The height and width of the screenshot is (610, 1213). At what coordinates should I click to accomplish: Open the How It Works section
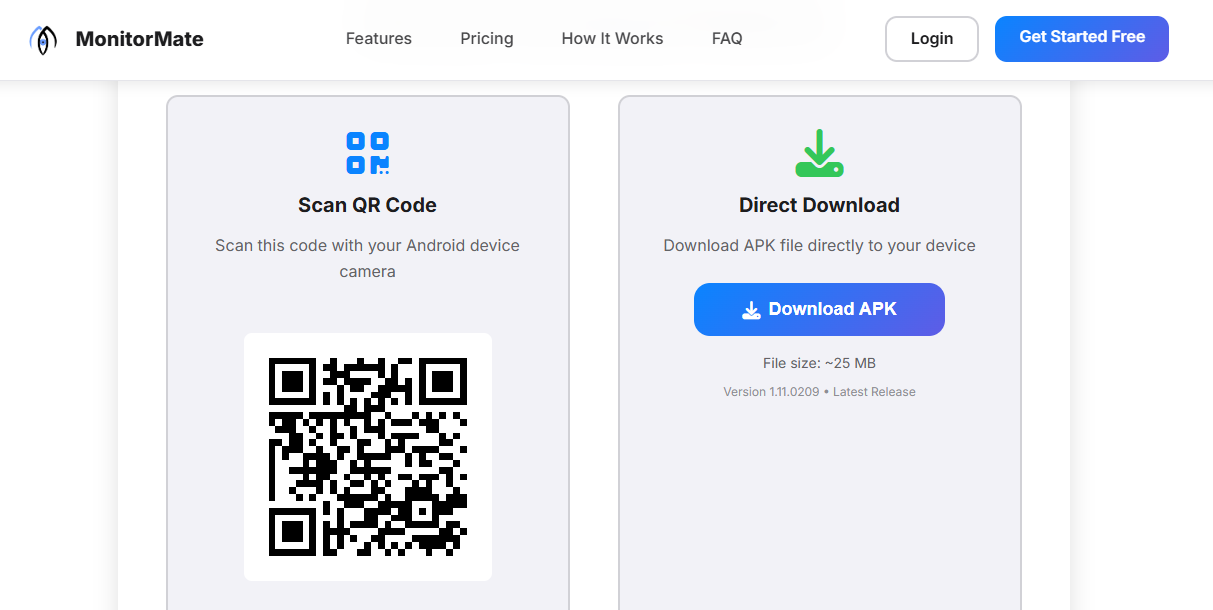tap(611, 38)
